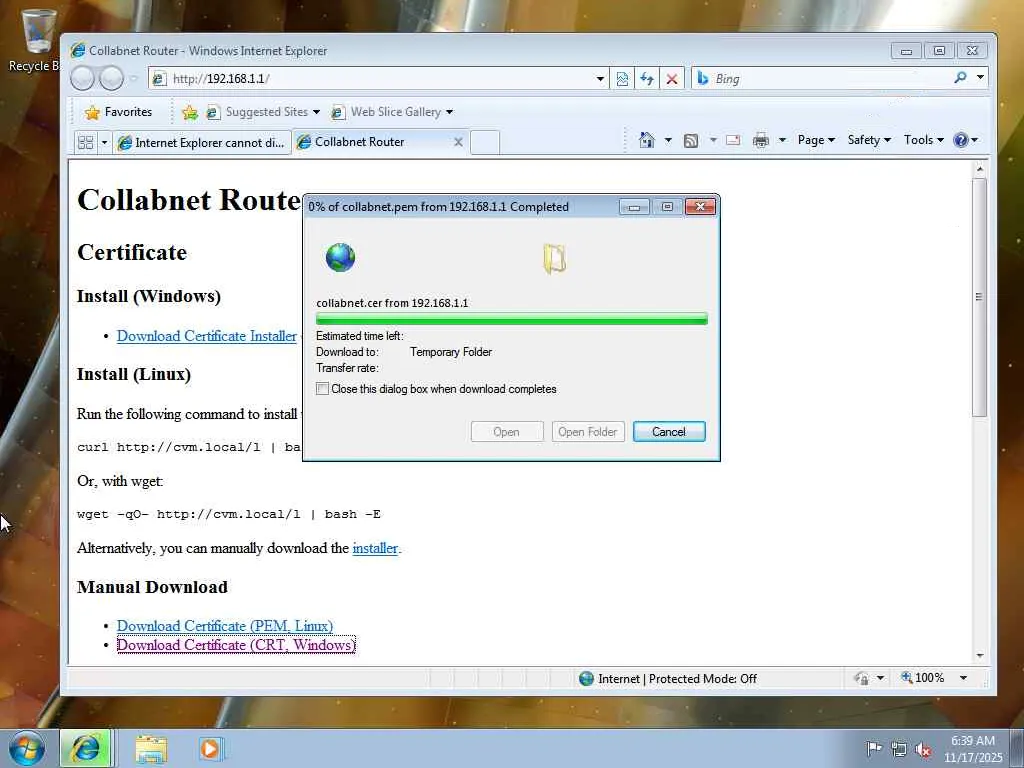Click the IE Back navigation button
The width and height of the screenshot is (1024, 768).
tap(82, 78)
